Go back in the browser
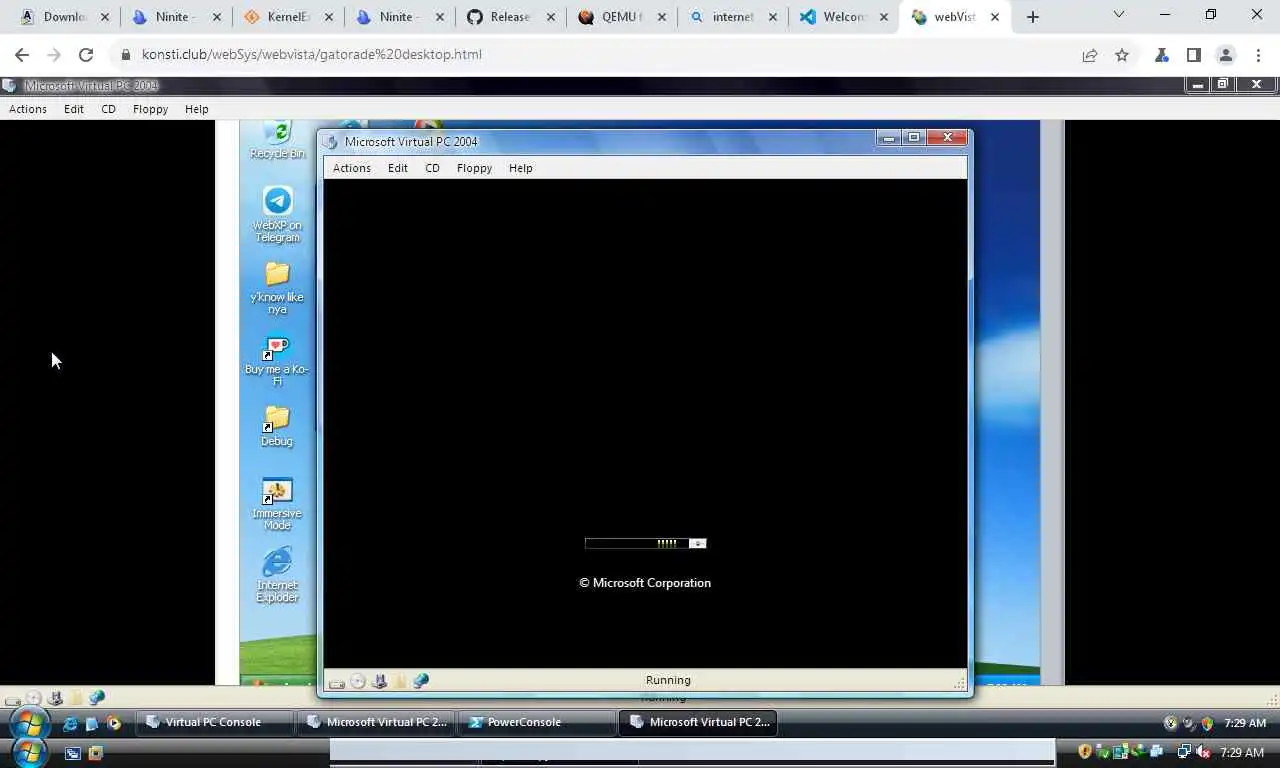 (x=22, y=55)
